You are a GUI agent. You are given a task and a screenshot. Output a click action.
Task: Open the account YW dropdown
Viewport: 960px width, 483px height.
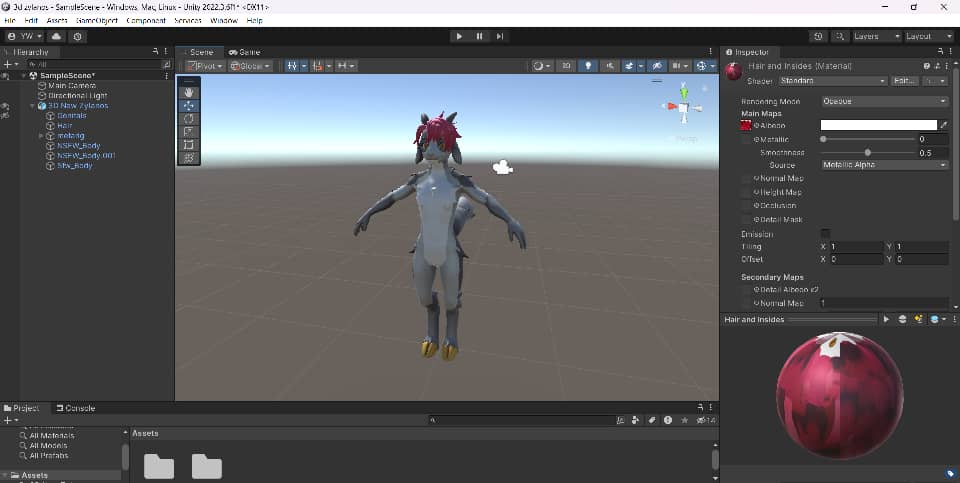24,37
